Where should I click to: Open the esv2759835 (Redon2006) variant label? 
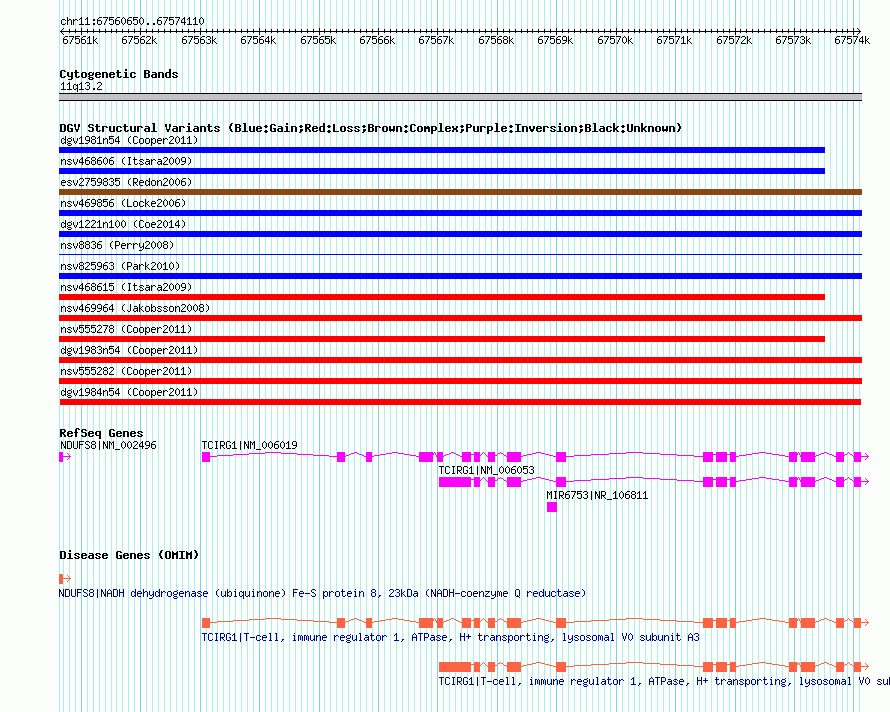pos(126,182)
